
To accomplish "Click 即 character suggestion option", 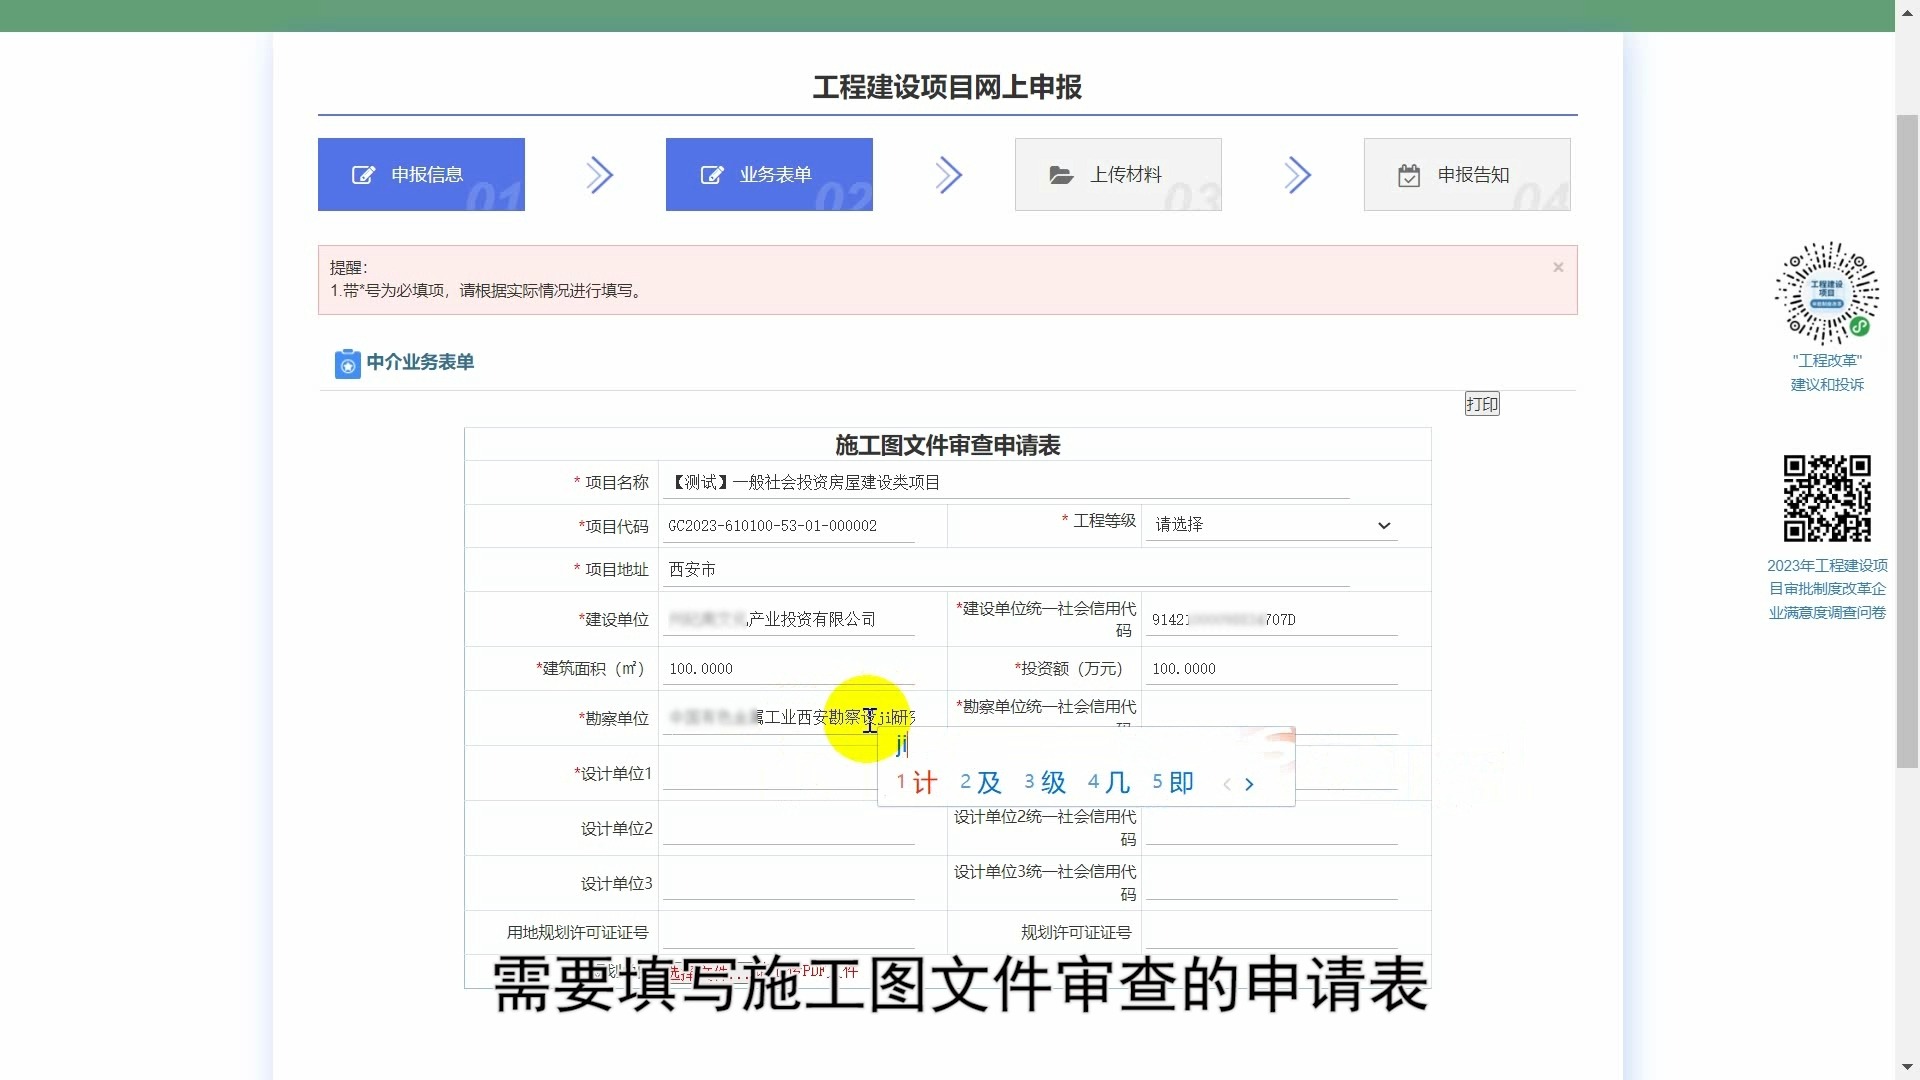I will click(1180, 782).
